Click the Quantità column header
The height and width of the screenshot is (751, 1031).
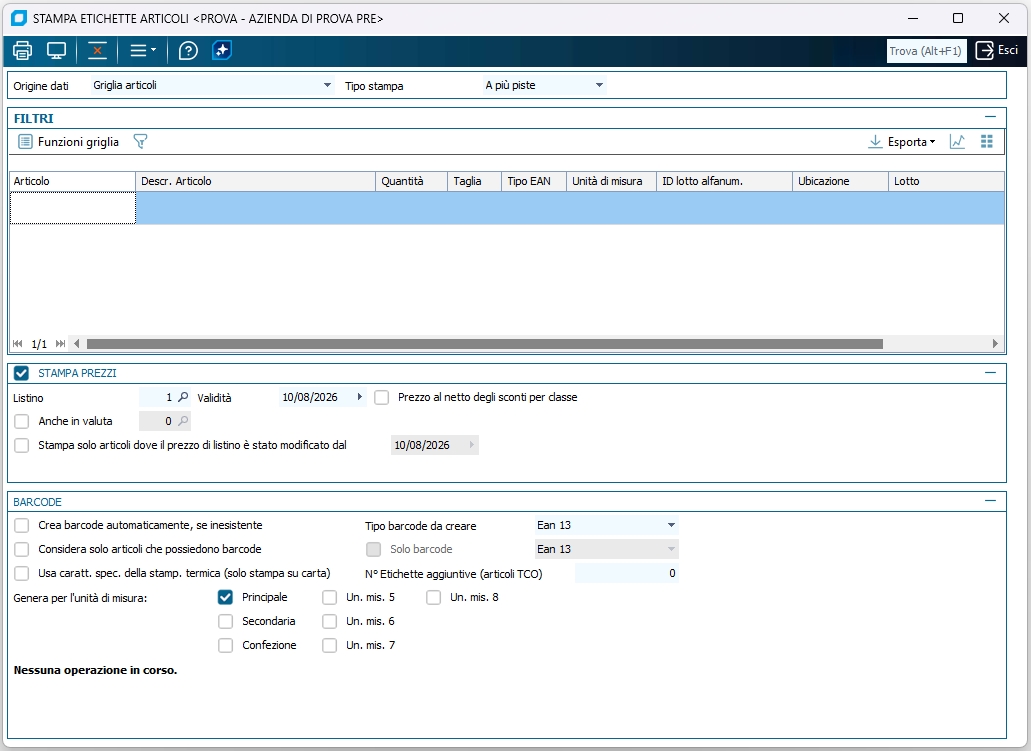pos(411,182)
